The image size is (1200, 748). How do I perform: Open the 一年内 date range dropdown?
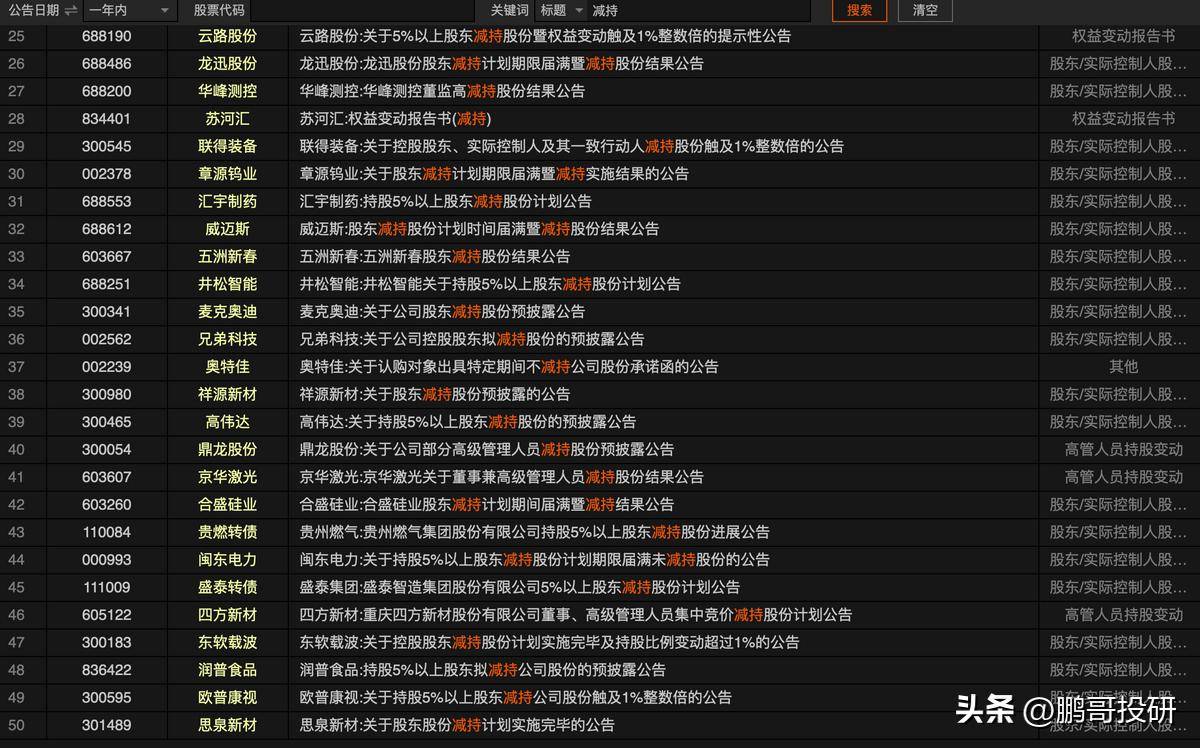[129, 10]
